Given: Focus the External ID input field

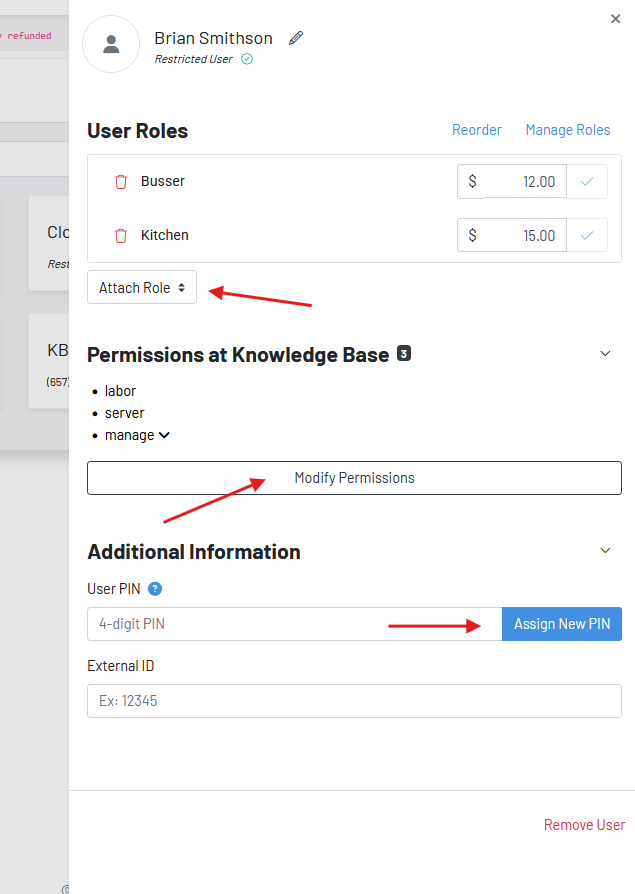Looking at the screenshot, I should [x=354, y=701].
